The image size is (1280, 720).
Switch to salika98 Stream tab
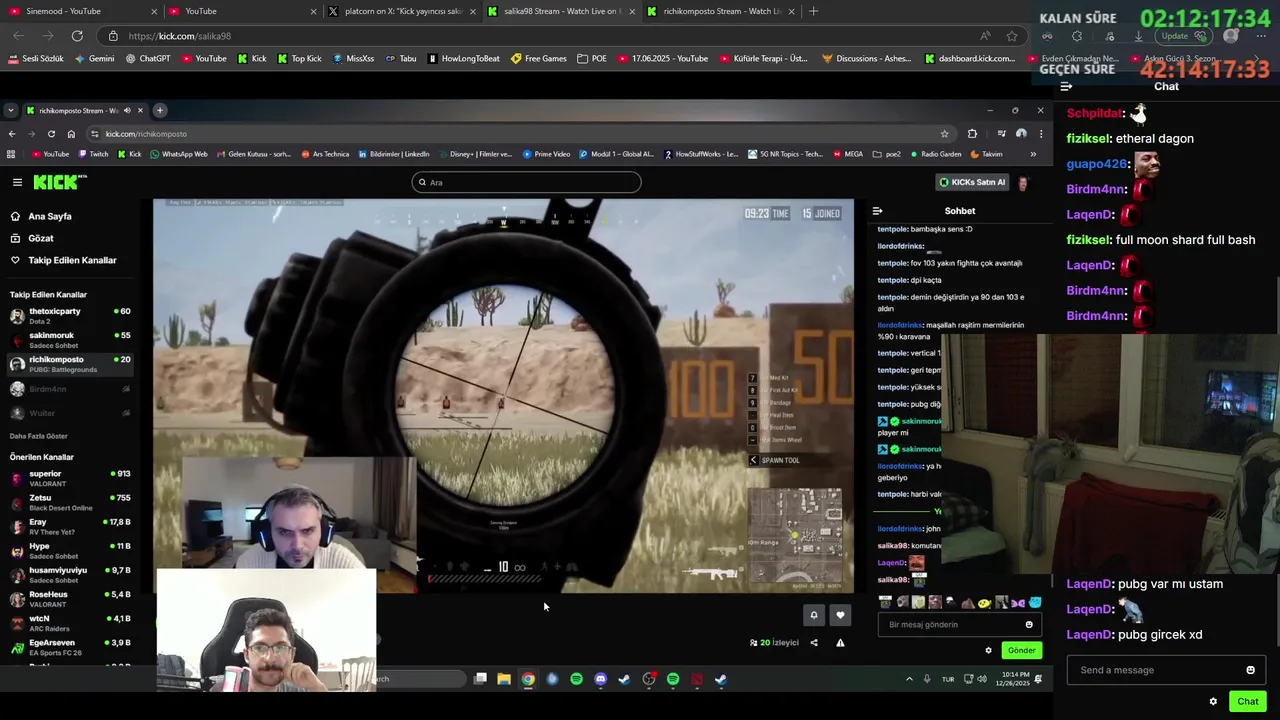coord(562,11)
